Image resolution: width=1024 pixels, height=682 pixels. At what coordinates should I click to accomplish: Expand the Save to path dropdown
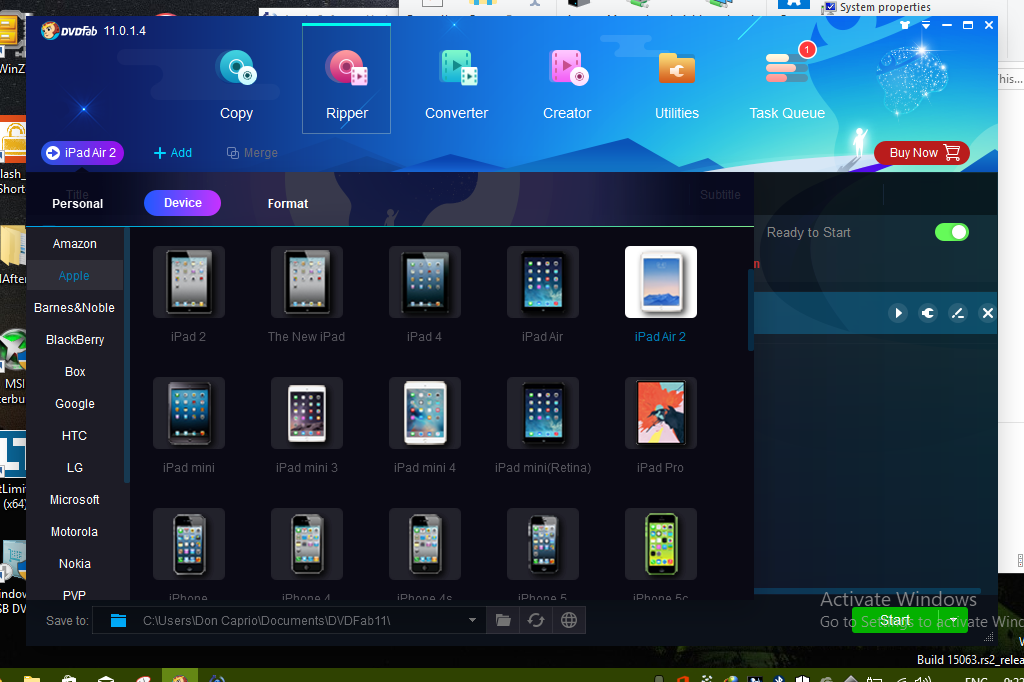tap(472, 620)
